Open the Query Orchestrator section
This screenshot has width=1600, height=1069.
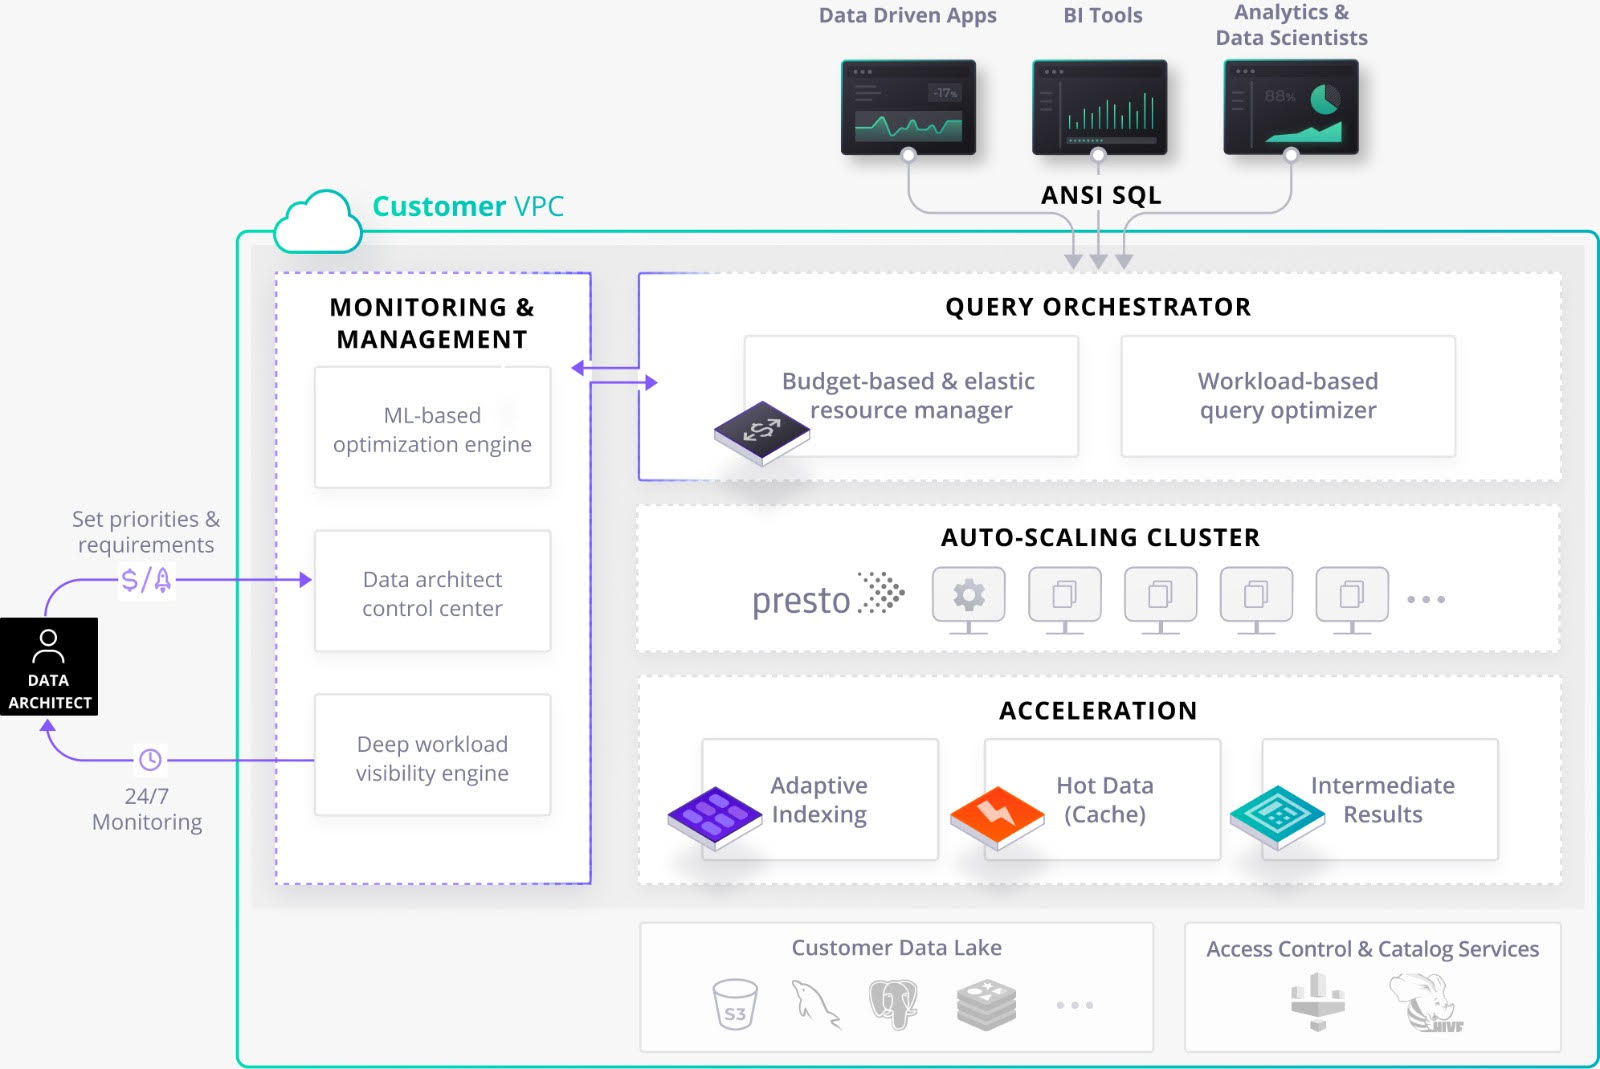click(1098, 307)
